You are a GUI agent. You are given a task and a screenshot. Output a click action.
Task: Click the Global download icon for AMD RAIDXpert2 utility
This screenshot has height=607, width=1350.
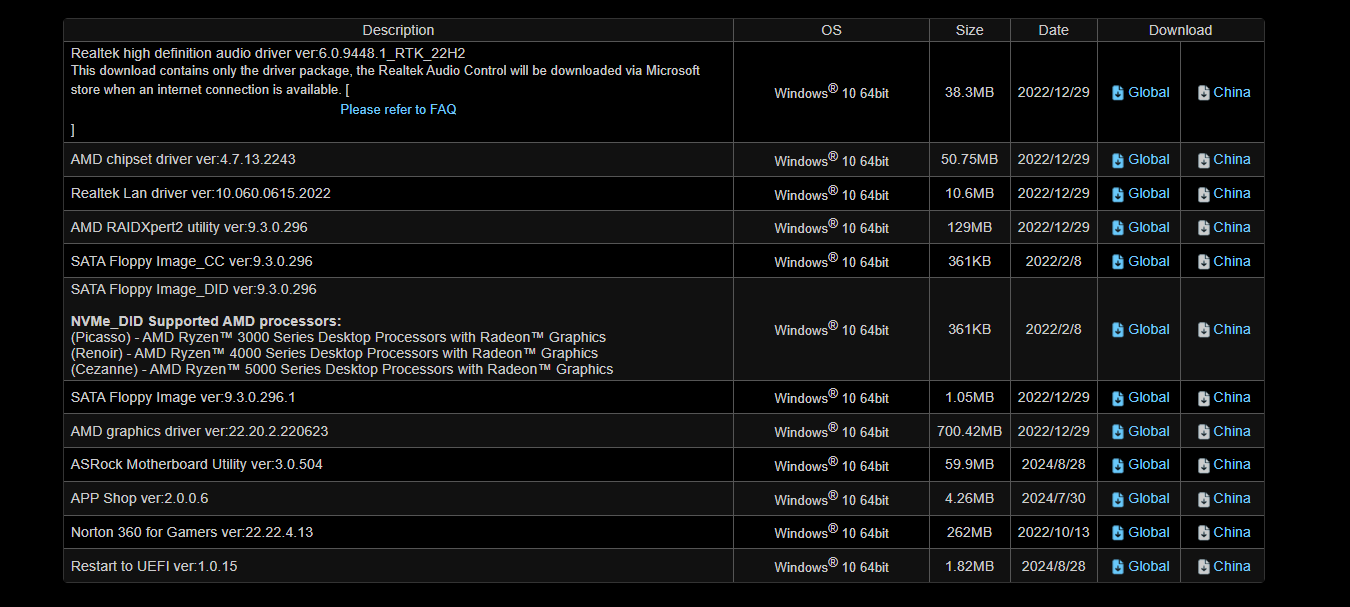tap(1118, 228)
